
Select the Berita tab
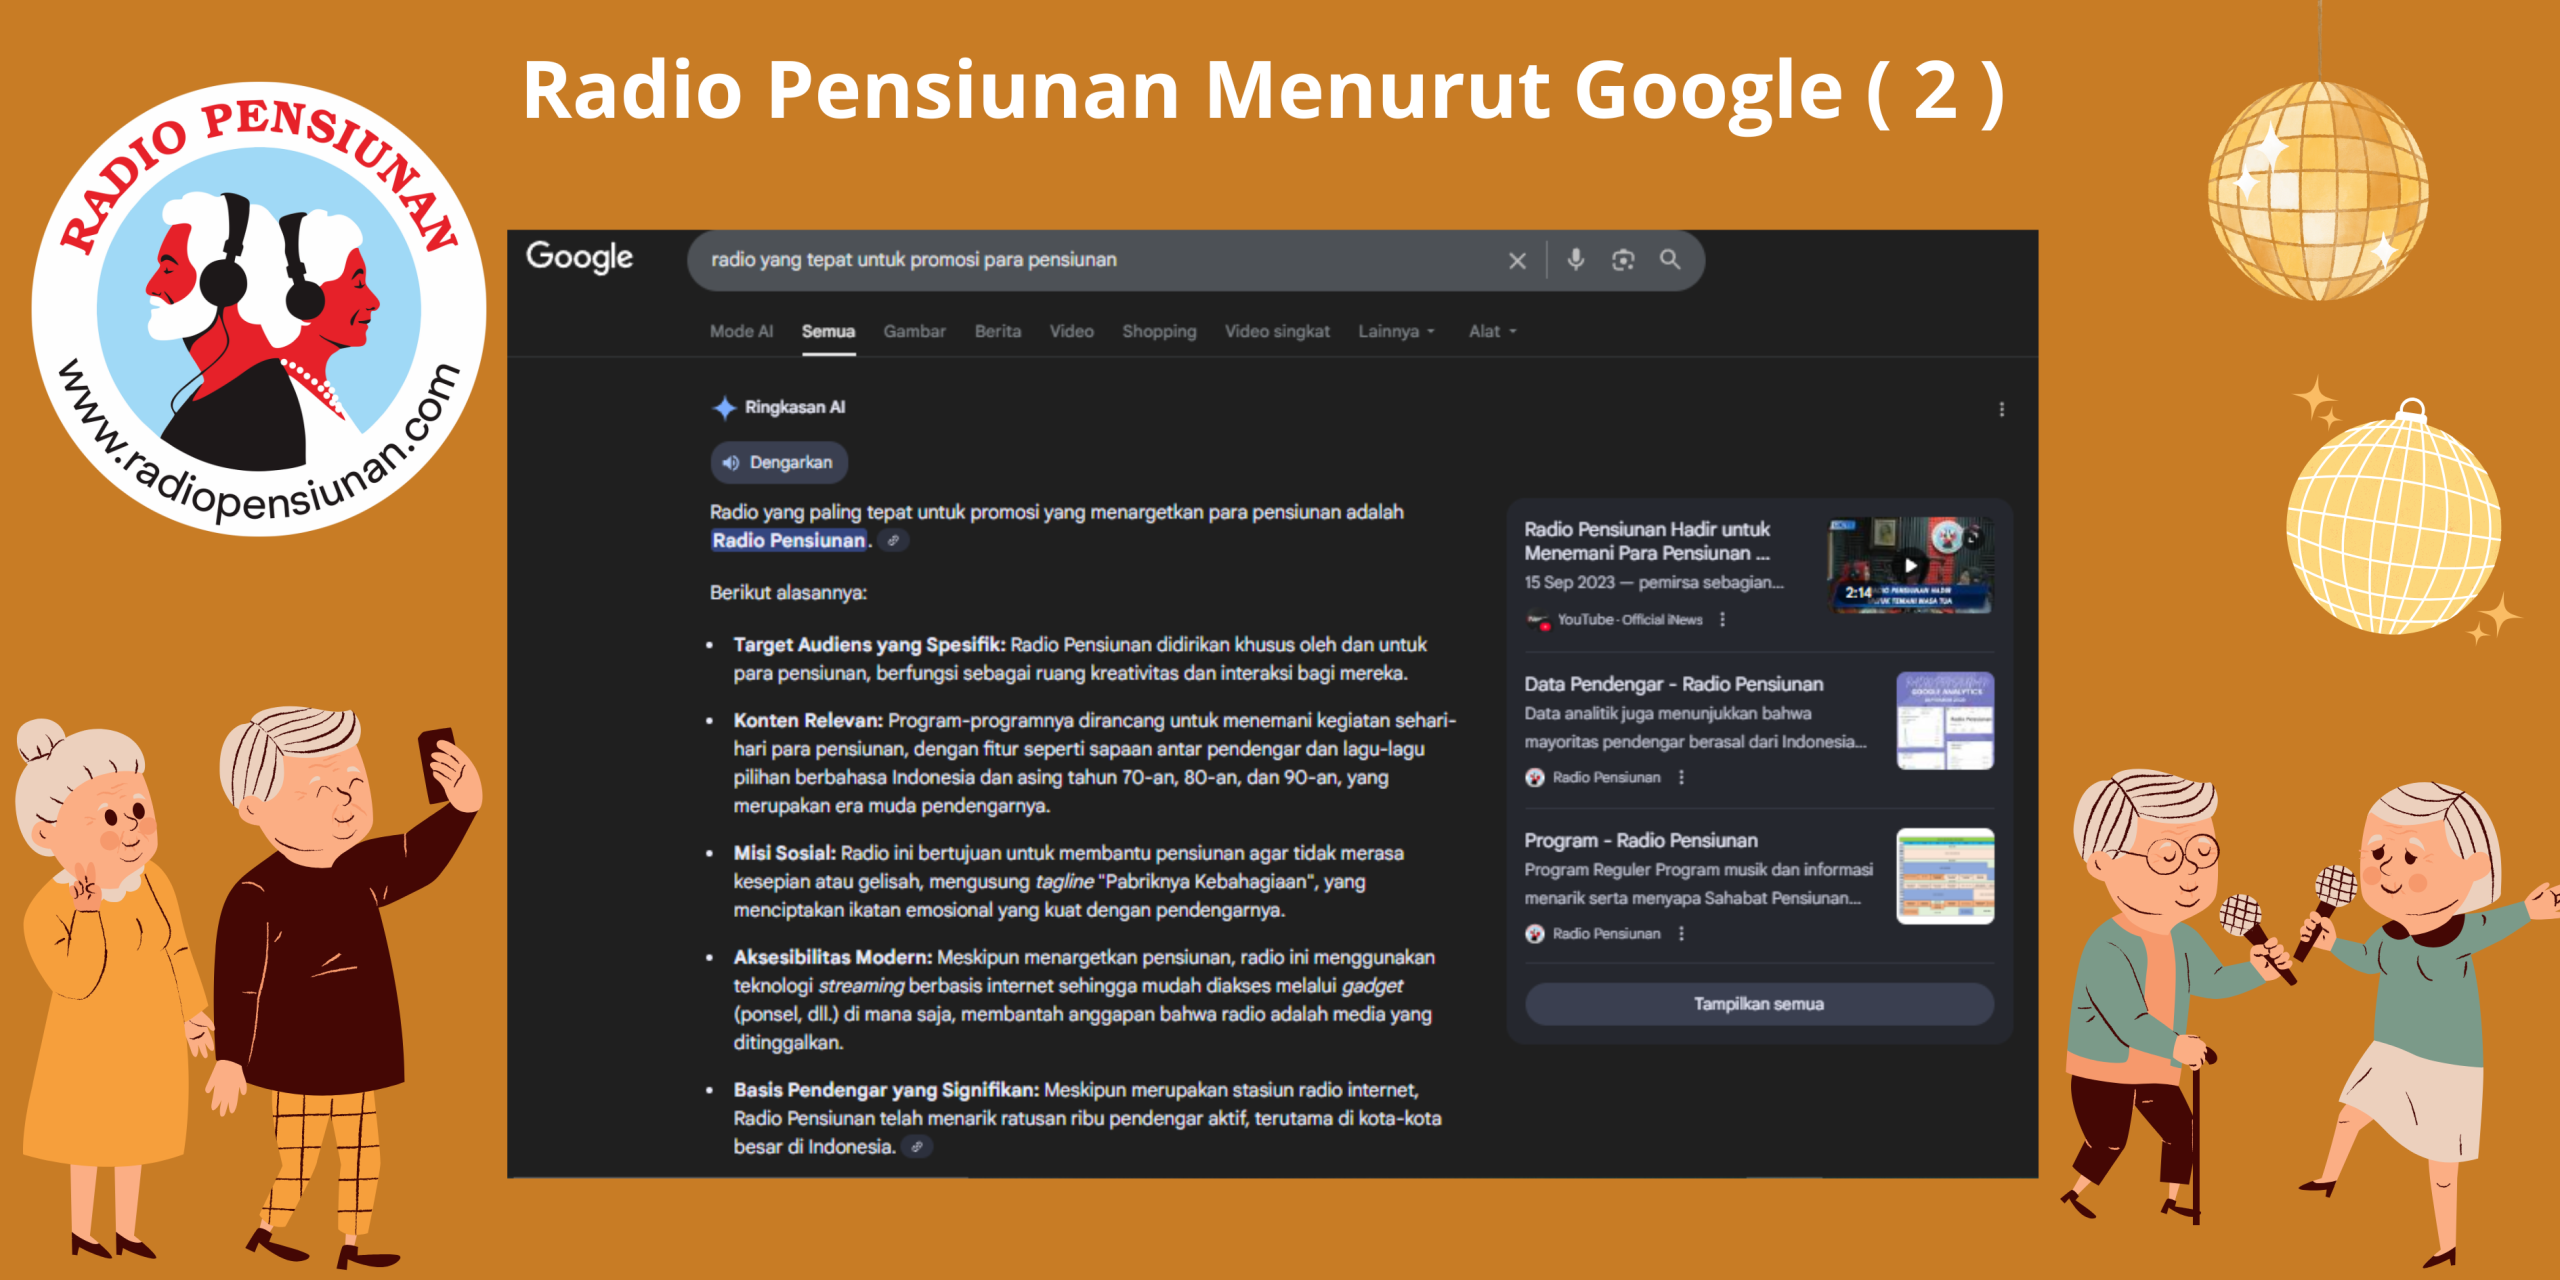coord(997,331)
